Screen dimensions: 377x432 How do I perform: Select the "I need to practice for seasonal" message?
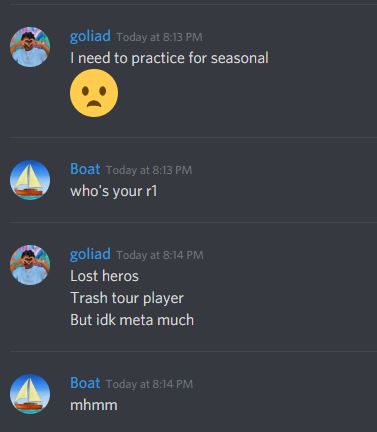pyautogui.click(x=169, y=58)
